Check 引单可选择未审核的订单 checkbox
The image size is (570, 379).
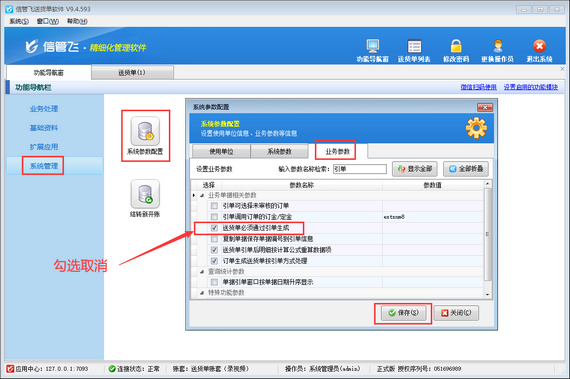tap(214, 206)
